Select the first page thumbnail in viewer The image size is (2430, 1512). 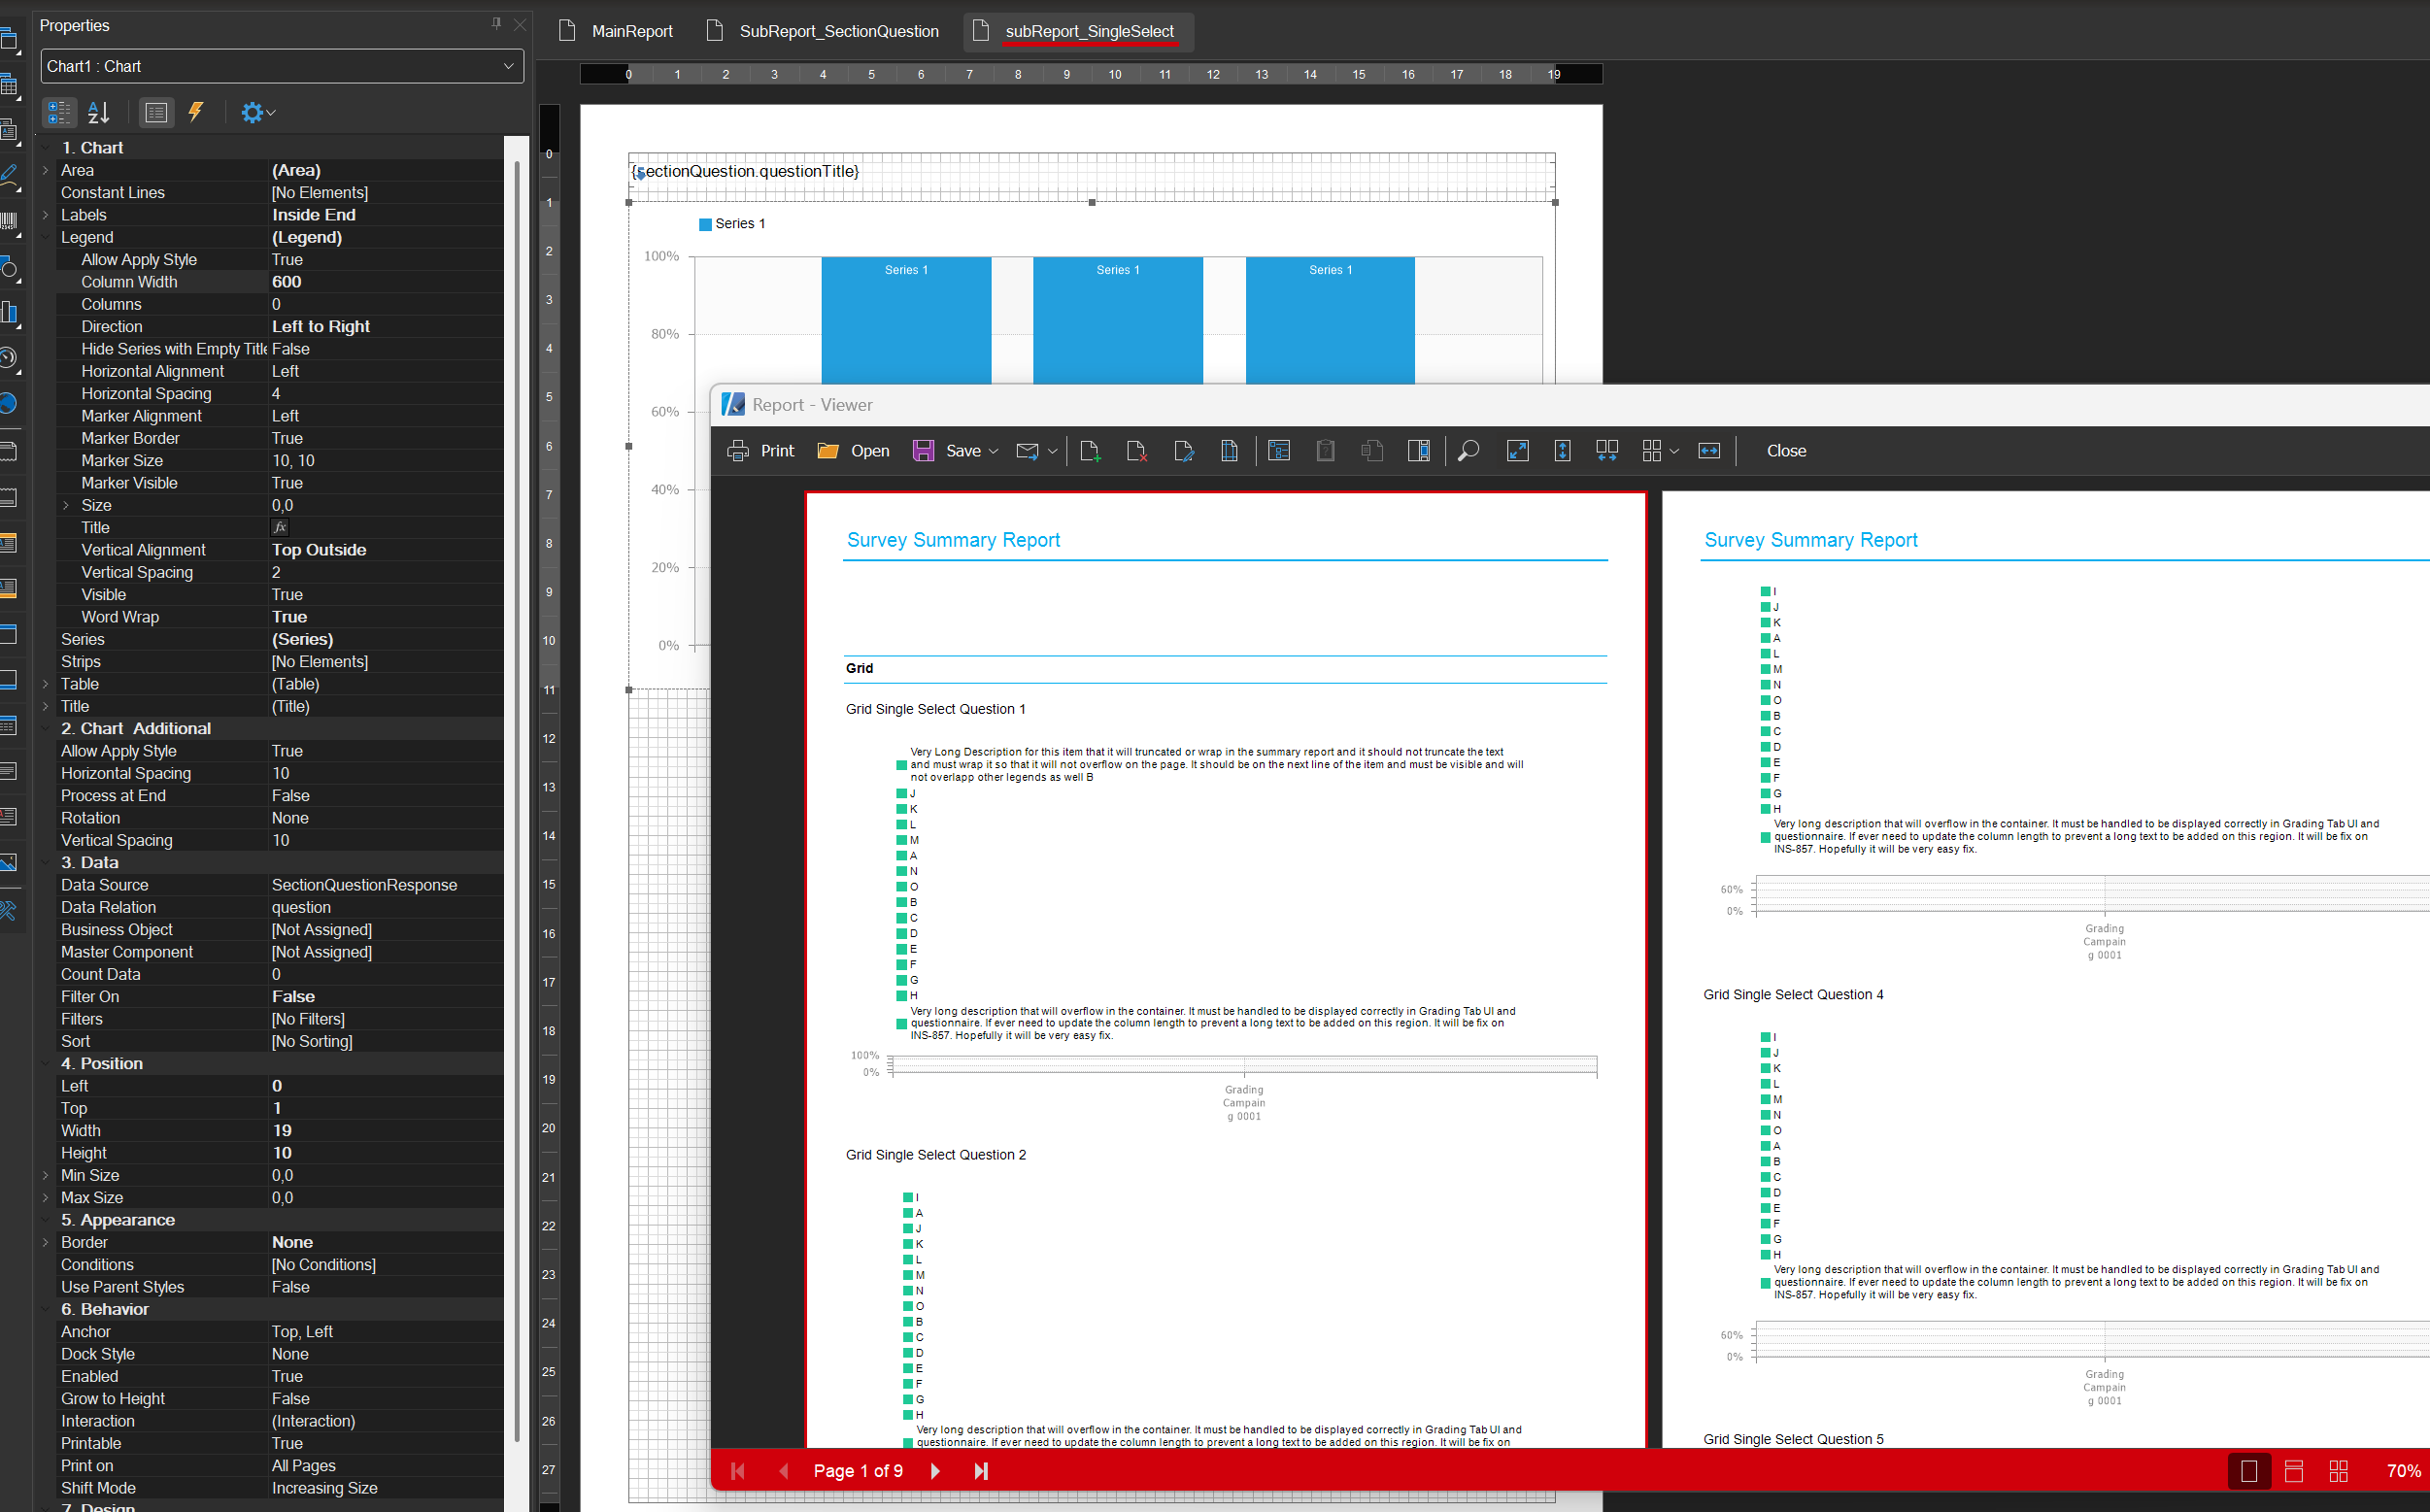[x=1225, y=970]
